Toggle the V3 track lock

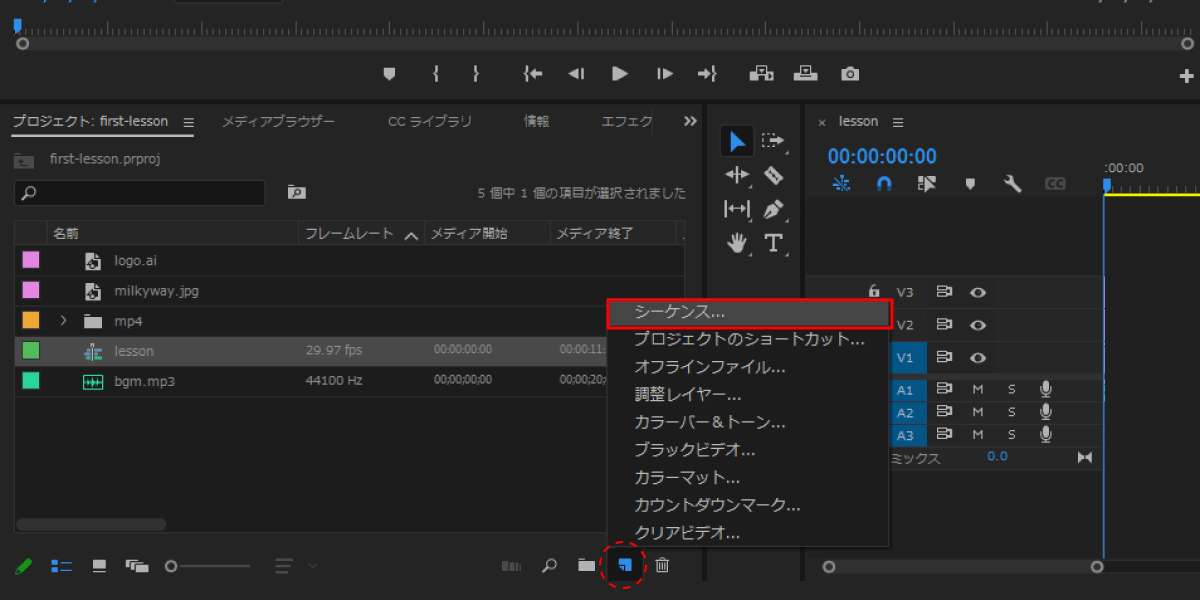[x=874, y=291]
